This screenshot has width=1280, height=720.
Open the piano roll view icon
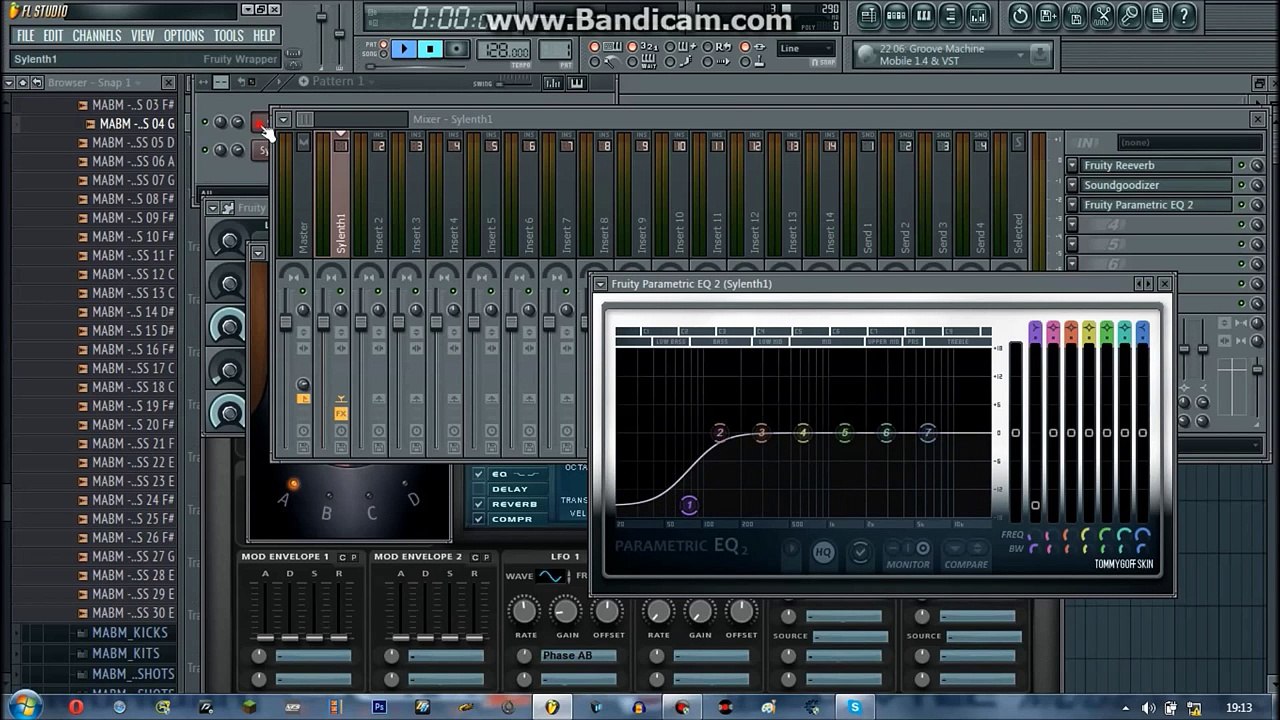(923, 15)
